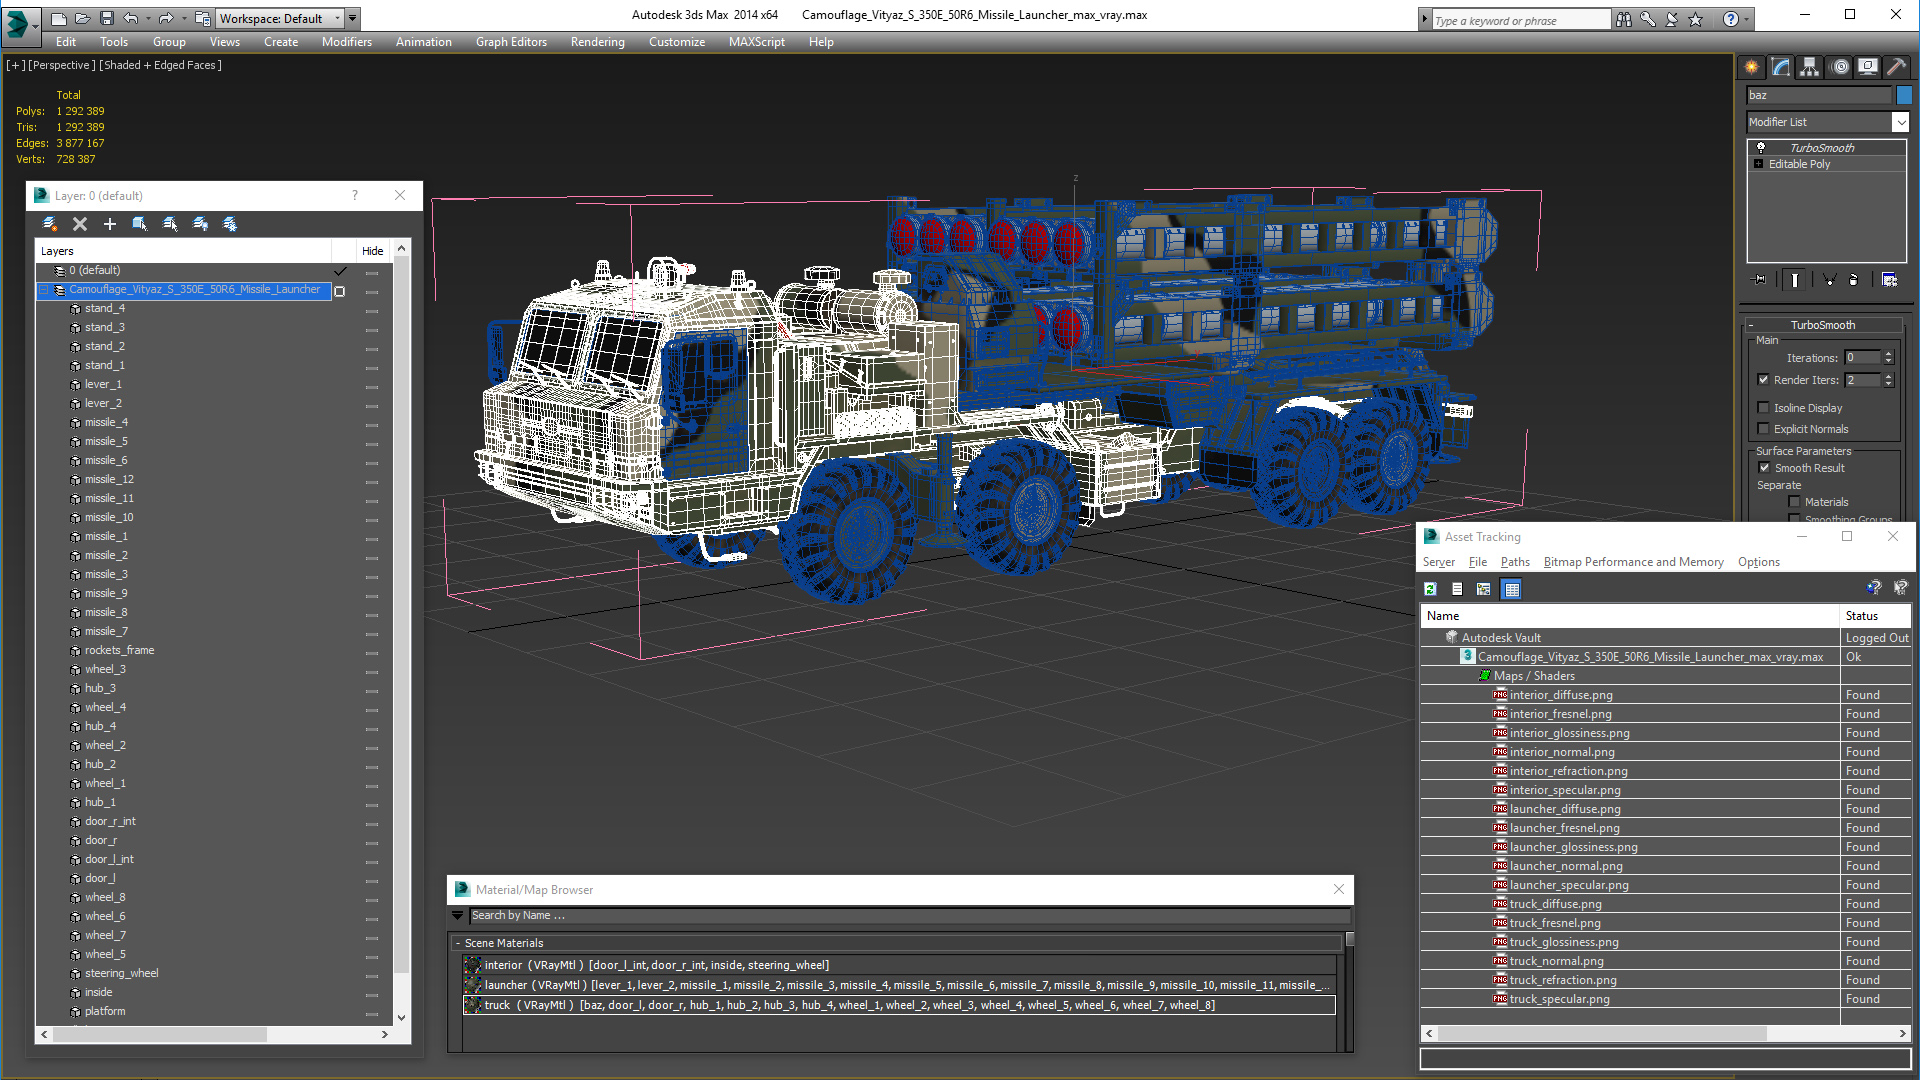Click the New Scene icon in quick access toolbar
The image size is (1920, 1080).
click(59, 18)
